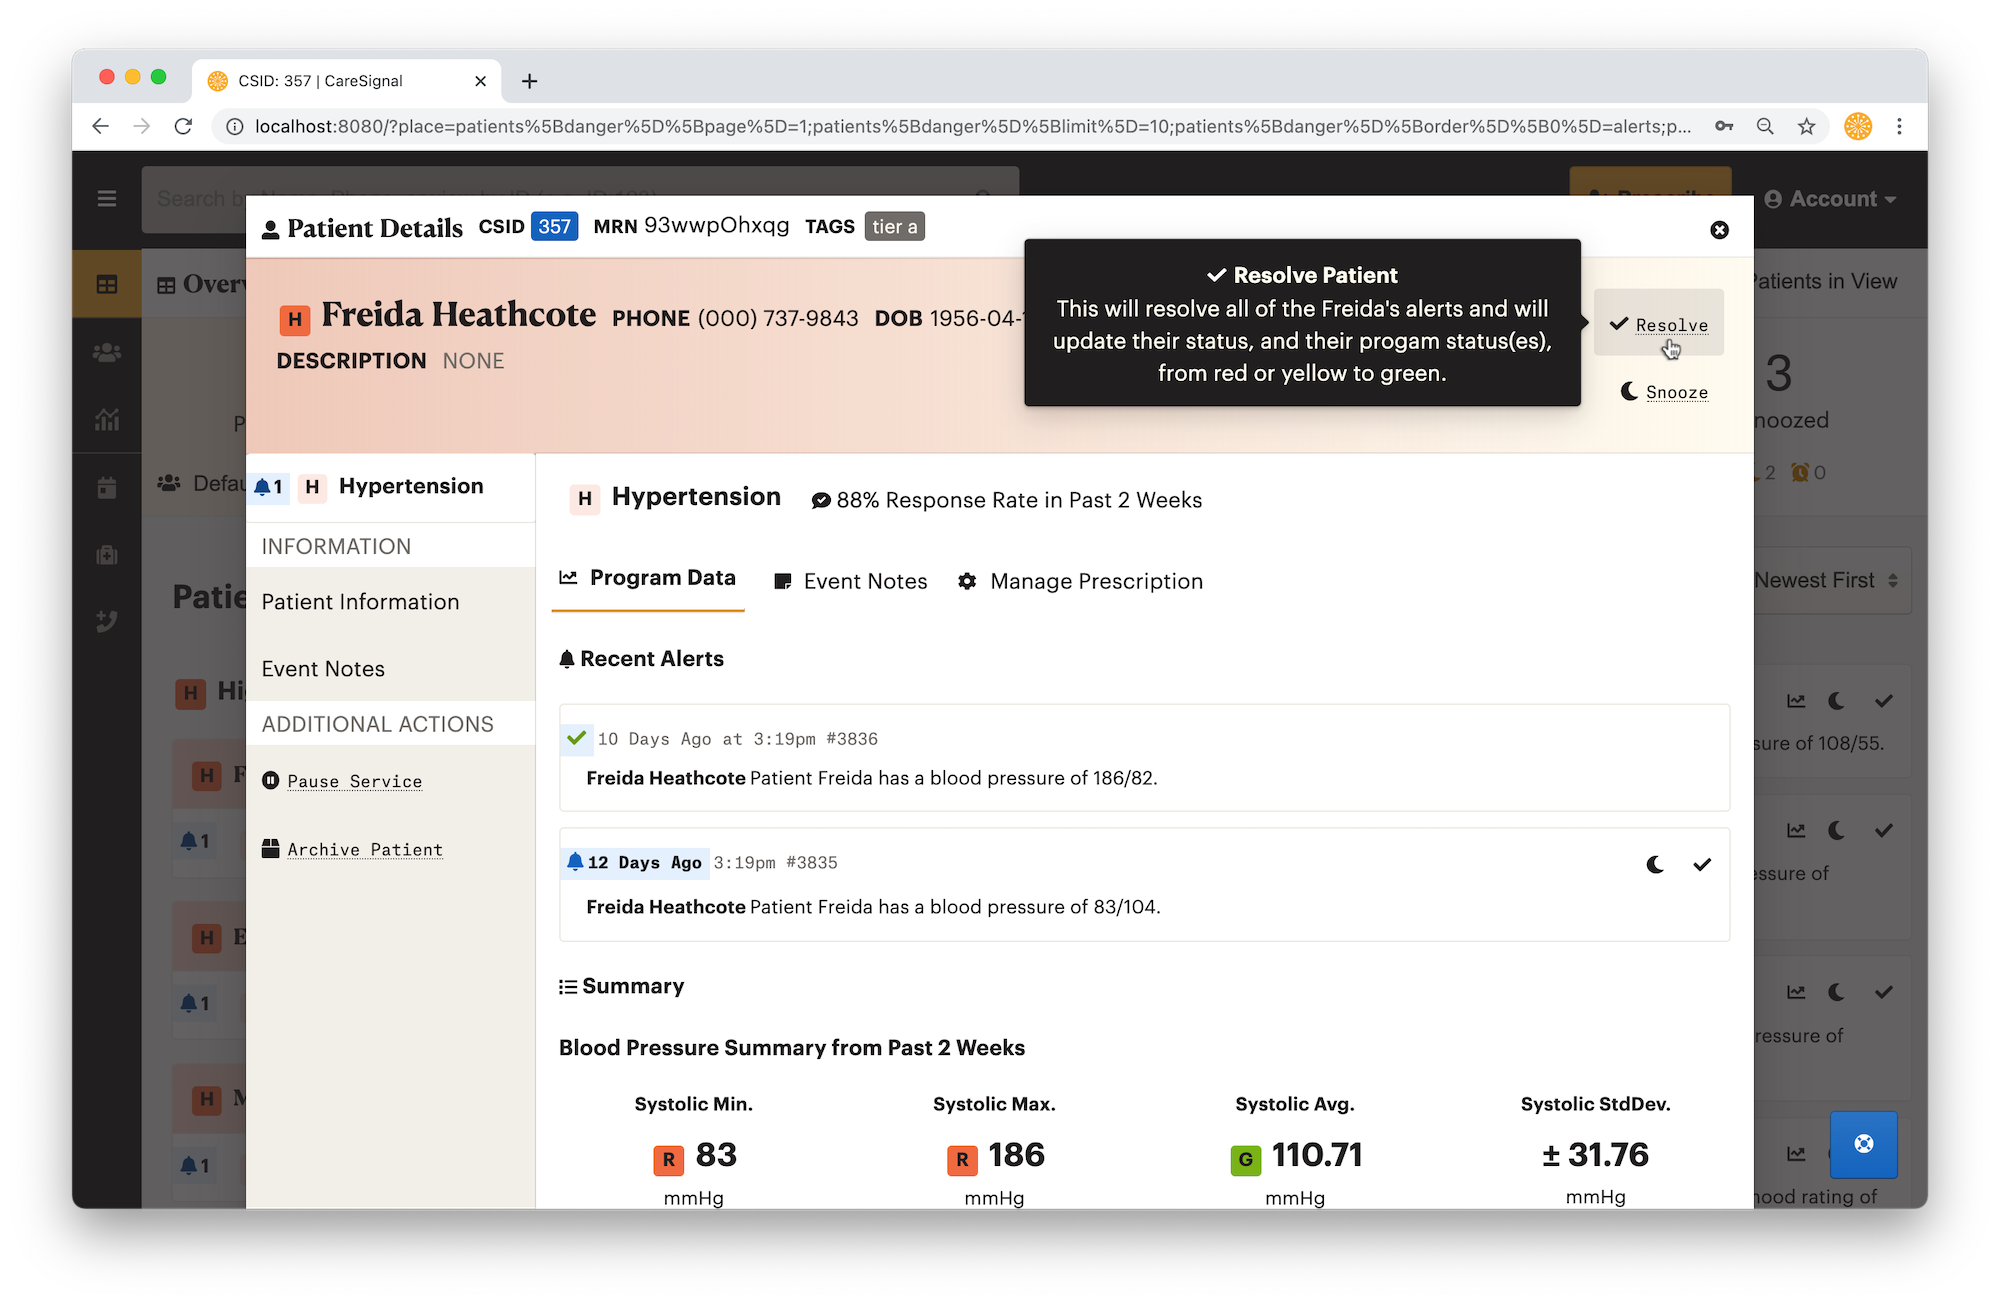Click the CSID 357 badge
Image resolution: width=2000 pixels, height=1304 pixels.
(554, 227)
